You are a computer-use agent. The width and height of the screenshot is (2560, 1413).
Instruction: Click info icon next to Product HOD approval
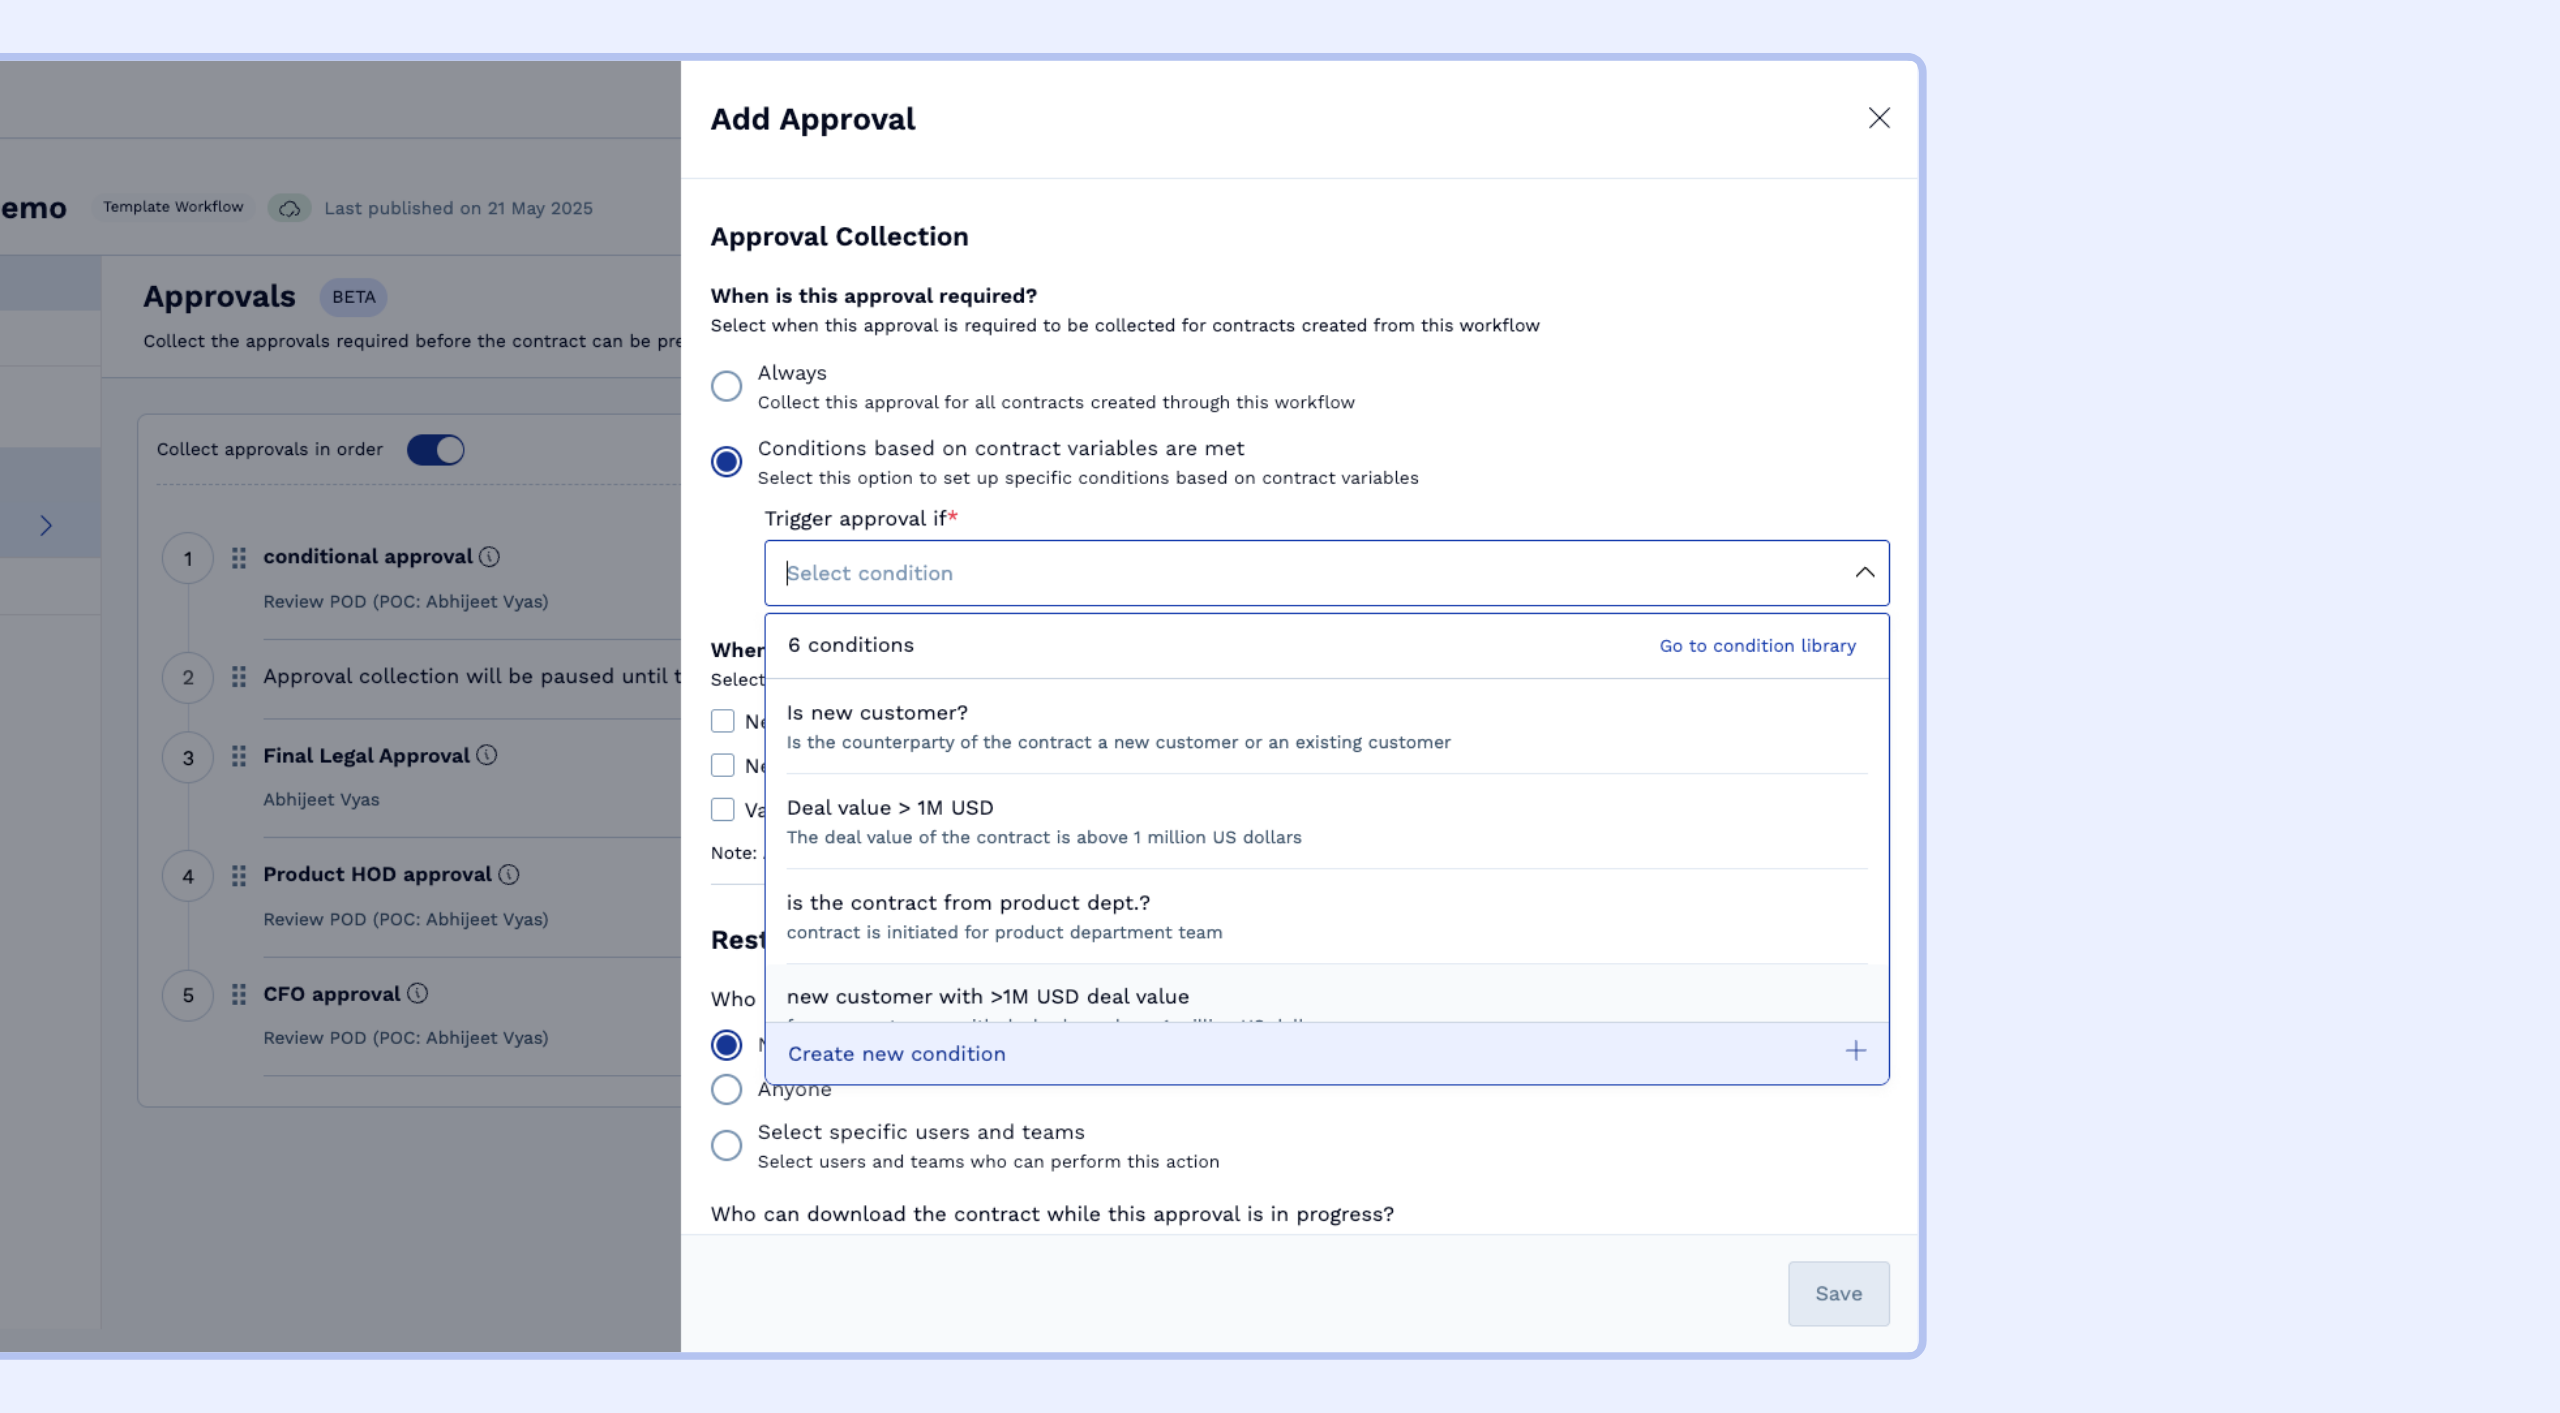tap(509, 874)
